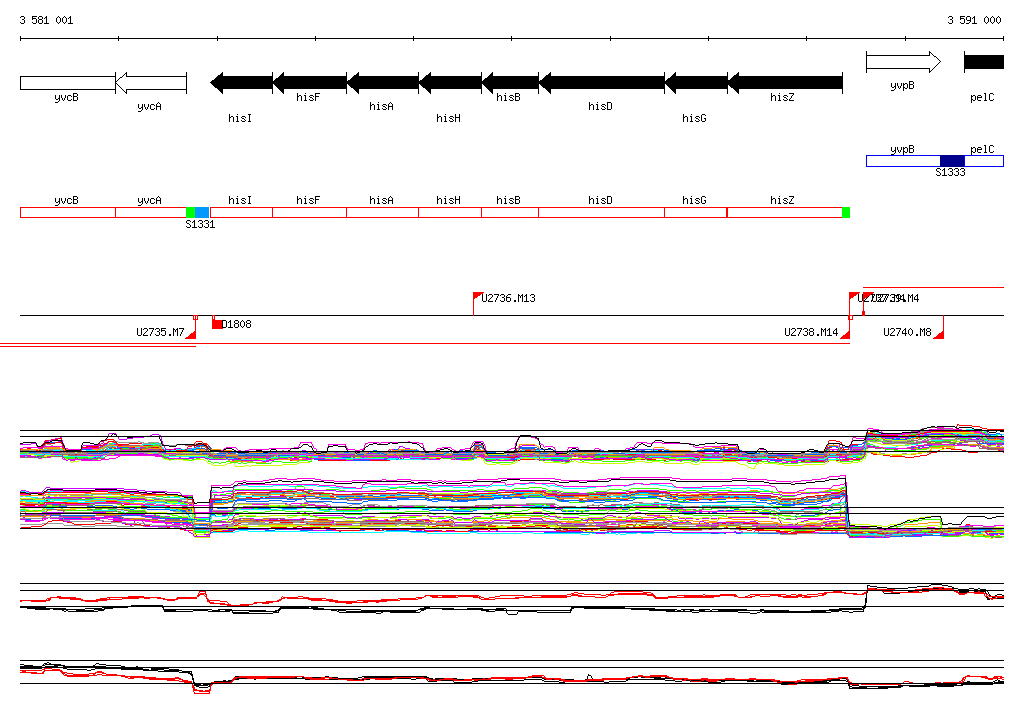Click the red D1808 square marker
The height and width of the screenshot is (714, 1024).
[x=217, y=324]
